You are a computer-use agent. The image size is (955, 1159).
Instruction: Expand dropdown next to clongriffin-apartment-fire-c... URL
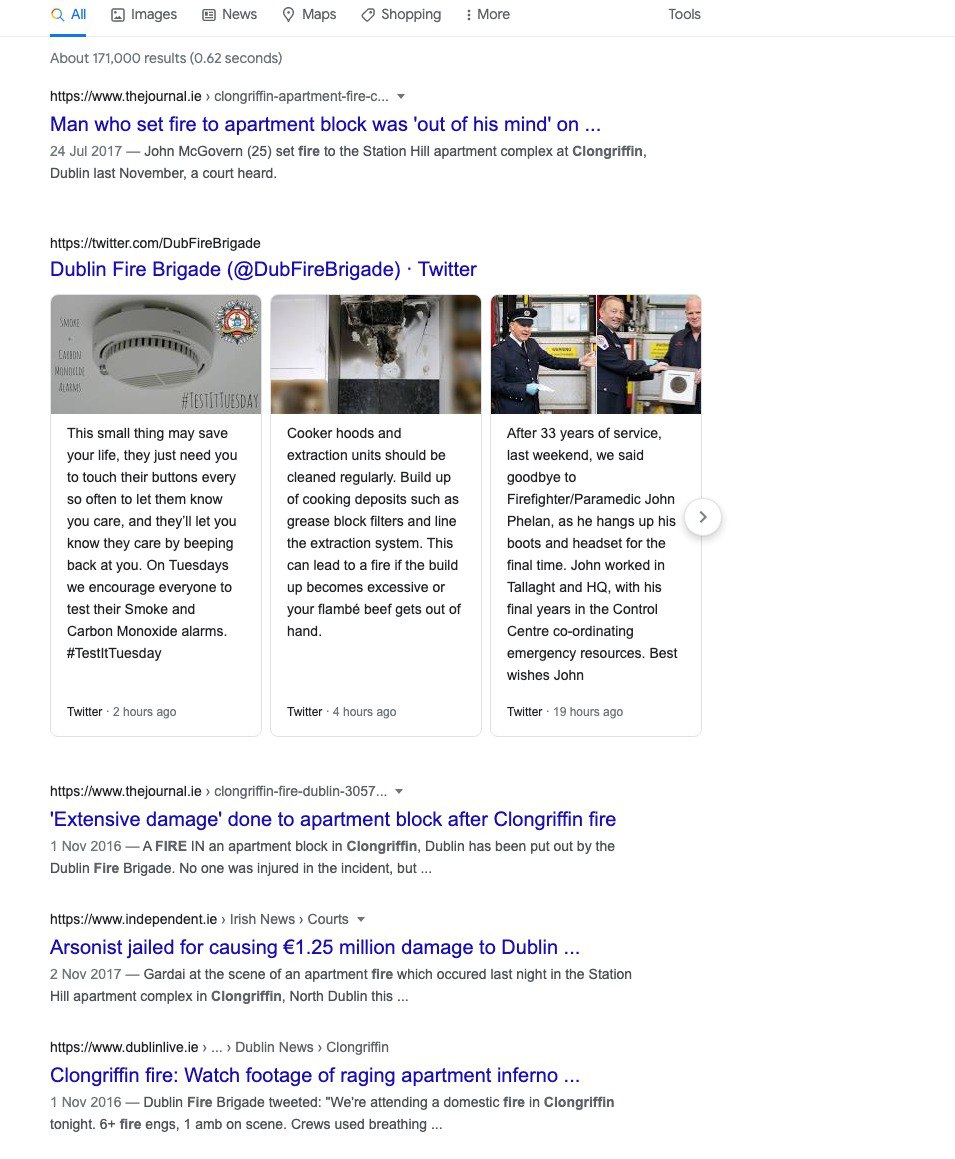coord(401,97)
